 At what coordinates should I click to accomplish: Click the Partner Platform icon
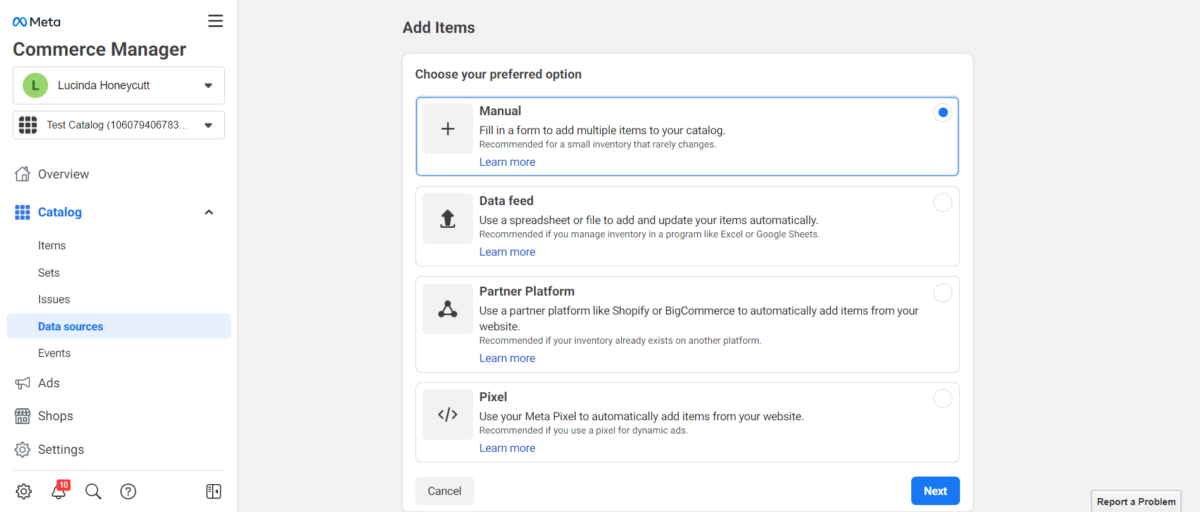click(447, 309)
